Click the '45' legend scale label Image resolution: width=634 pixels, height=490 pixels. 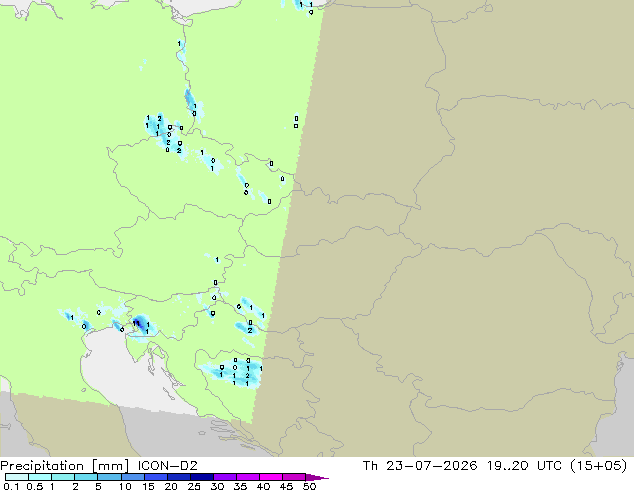click(x=286, y=486)
